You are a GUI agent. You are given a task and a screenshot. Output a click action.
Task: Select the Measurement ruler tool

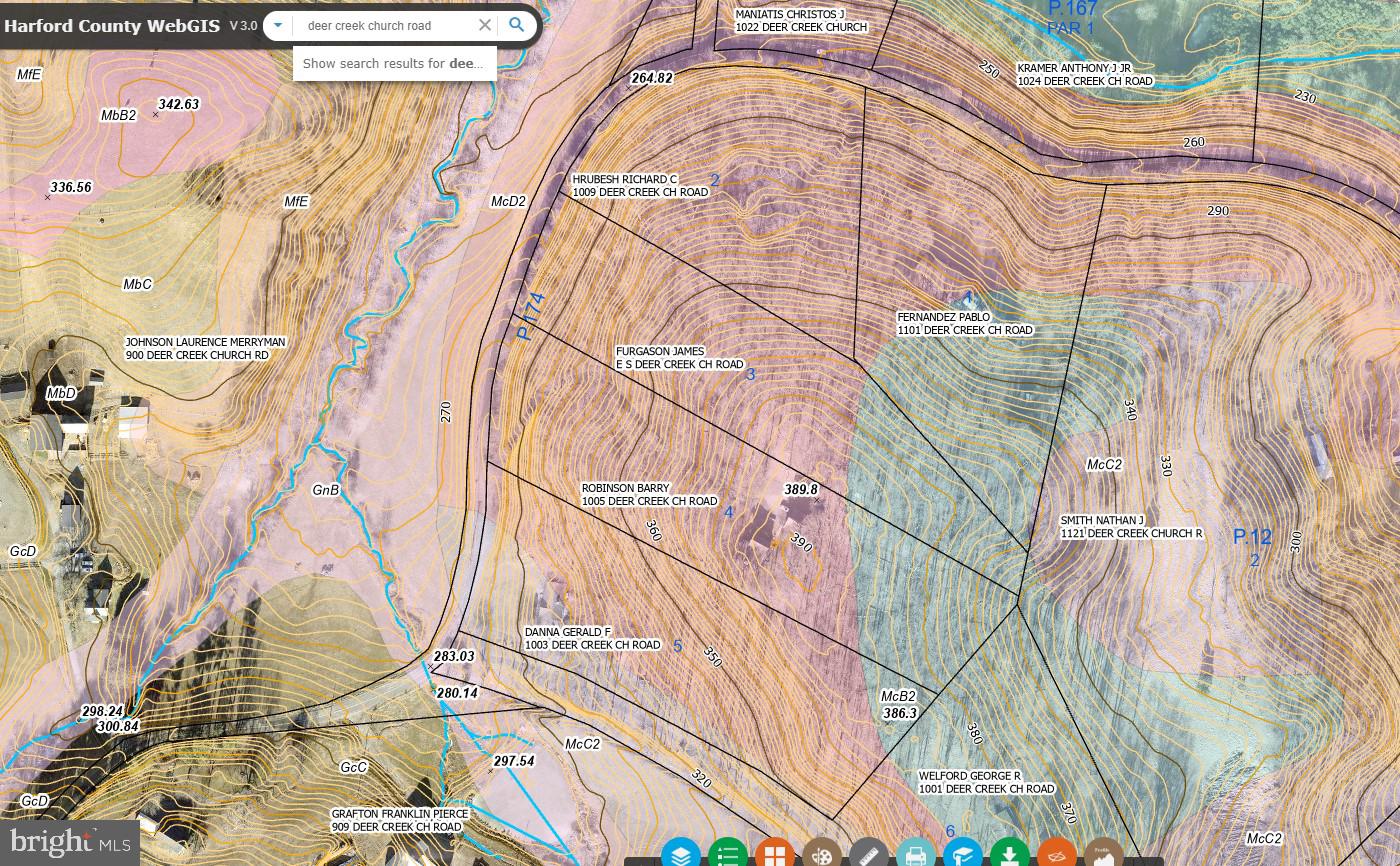point(869,855)
